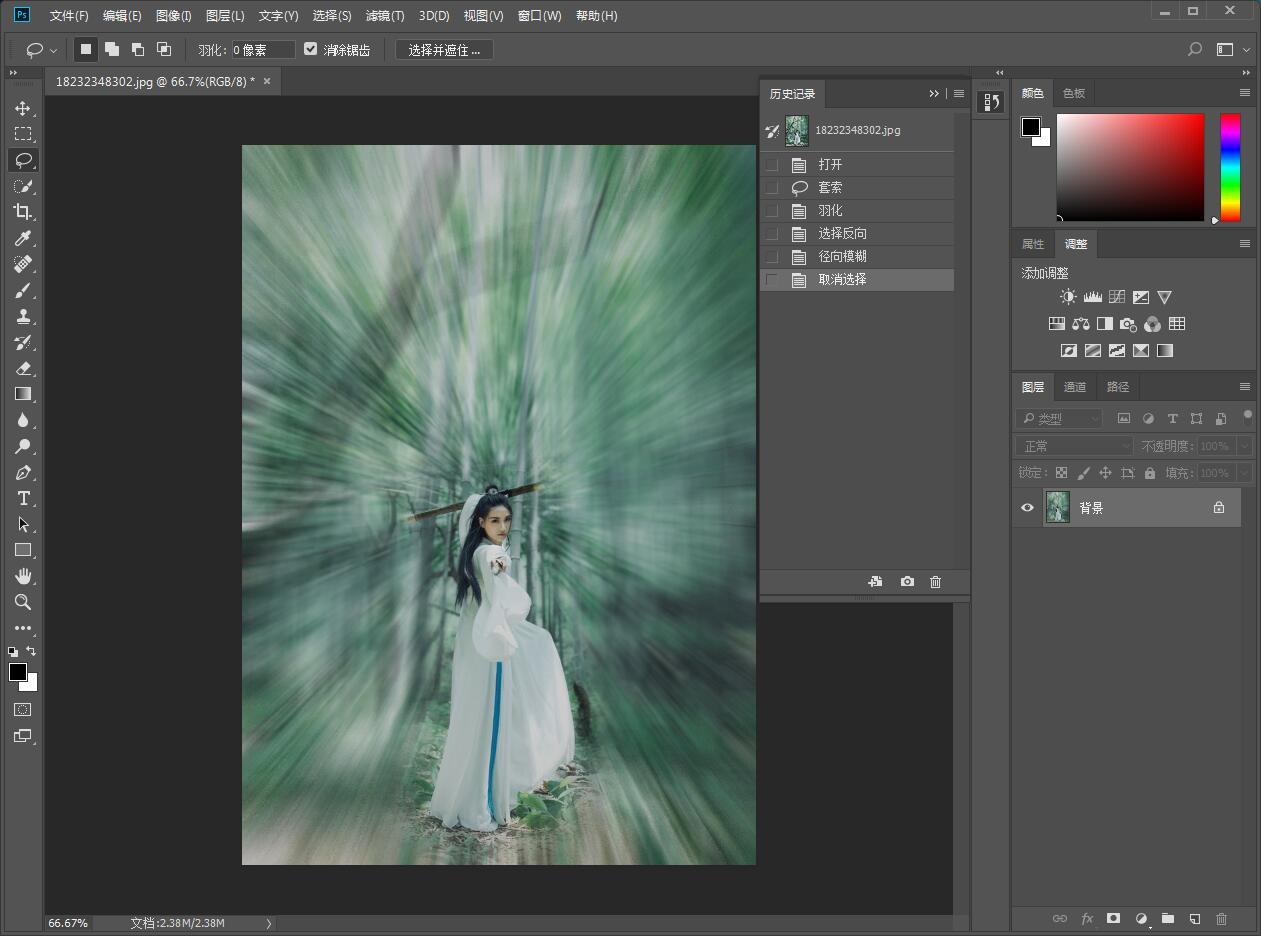Select the Clone Stamp tool
This screenshot has width=1261, height=936.
(23, 316)
